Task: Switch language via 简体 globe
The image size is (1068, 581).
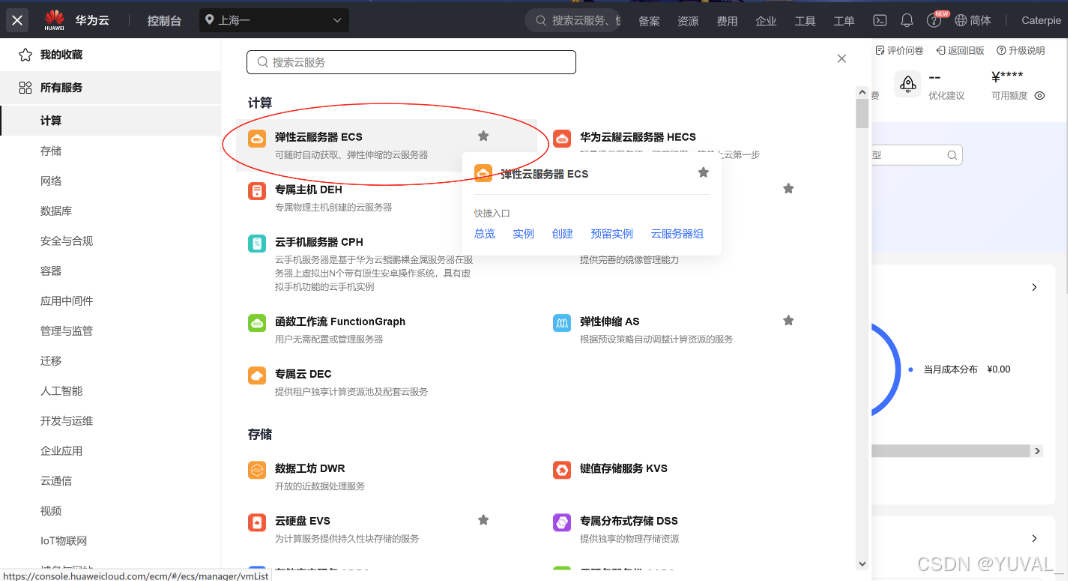Action: point(973,20)
